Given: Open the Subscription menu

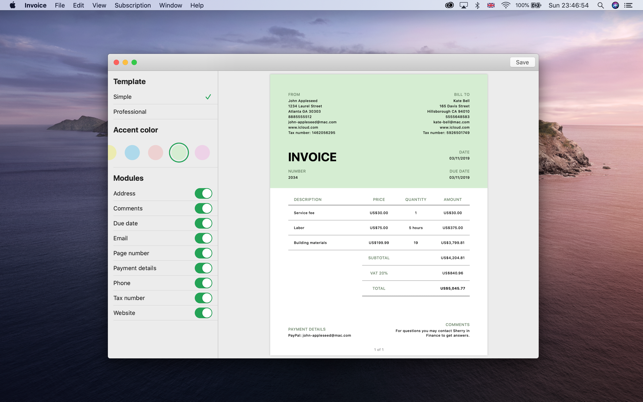Looking at the screenshot, I should 132,5.
